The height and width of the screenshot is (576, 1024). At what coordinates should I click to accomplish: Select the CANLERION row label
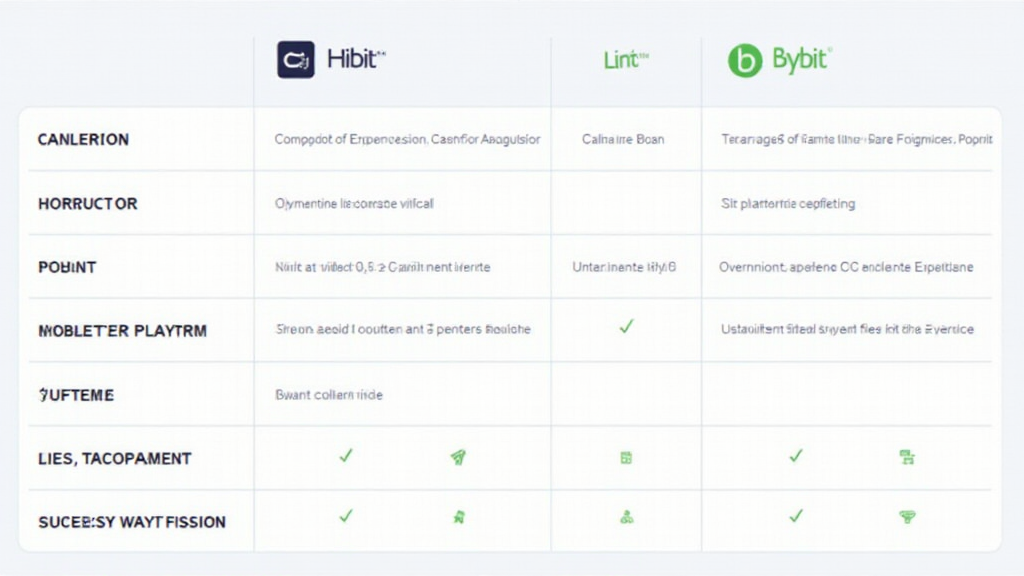[83, 140]
